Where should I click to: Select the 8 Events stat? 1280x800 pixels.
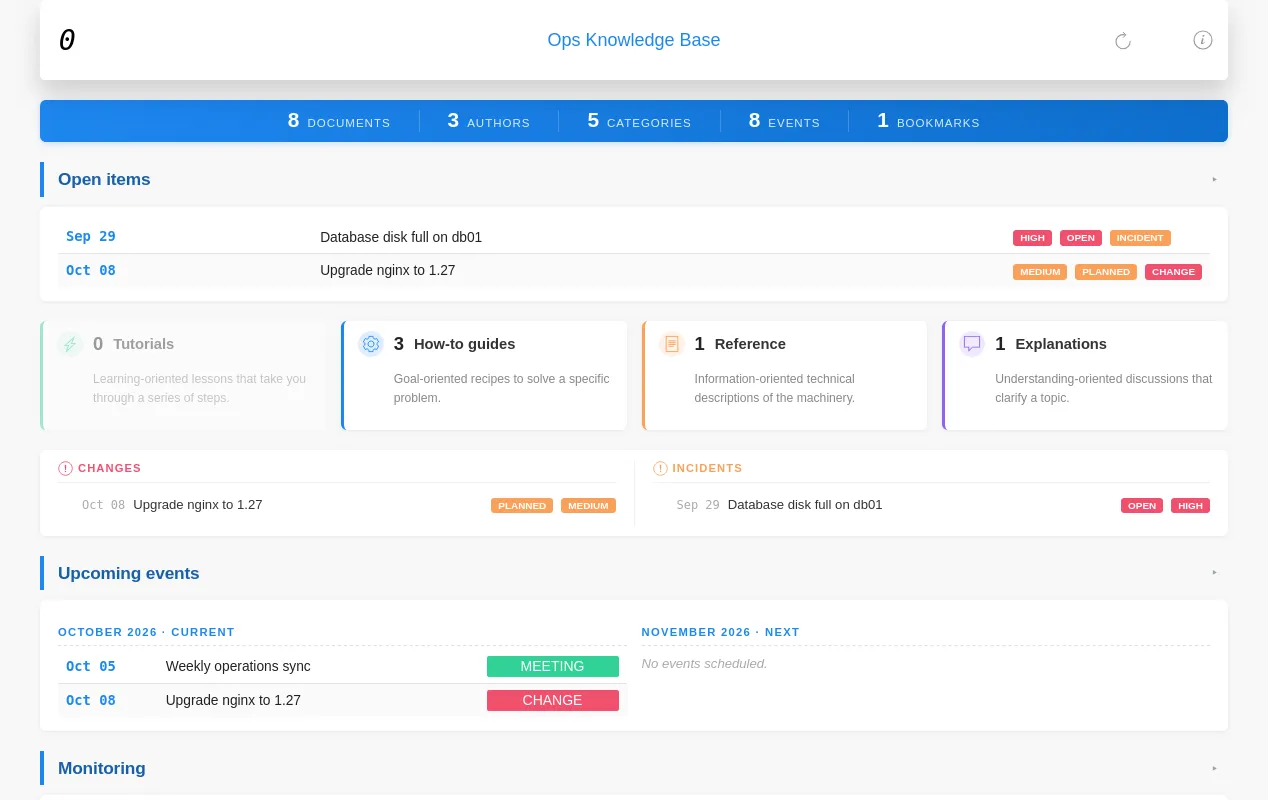point(784,121)
